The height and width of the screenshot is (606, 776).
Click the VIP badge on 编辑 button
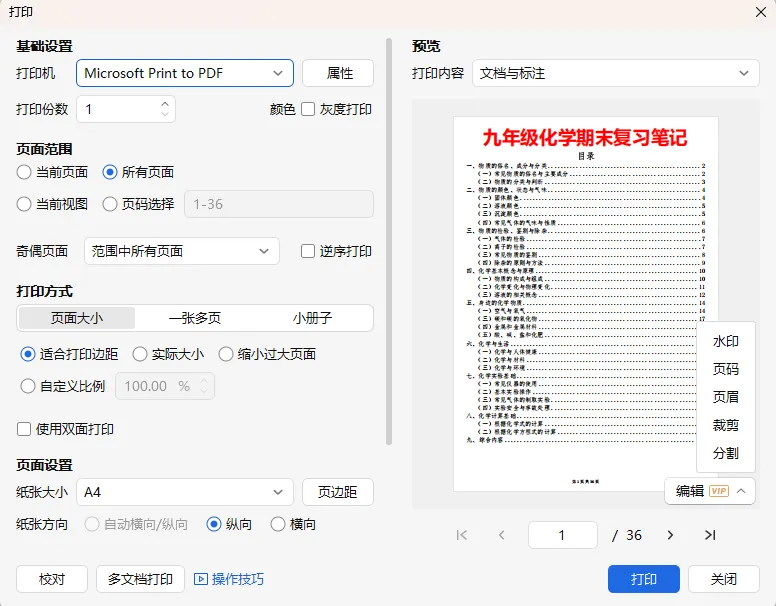click(x=719, y=491)
